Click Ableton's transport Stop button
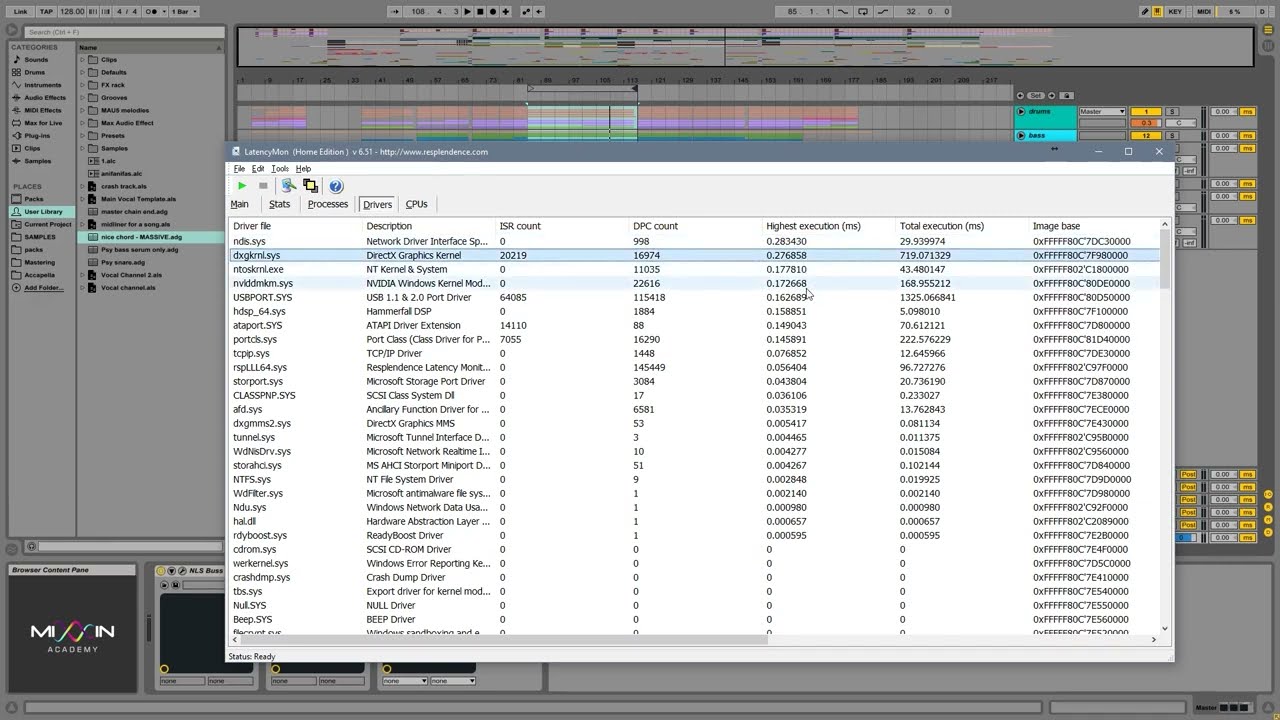1280x720 pixels. tap(480, 12)
